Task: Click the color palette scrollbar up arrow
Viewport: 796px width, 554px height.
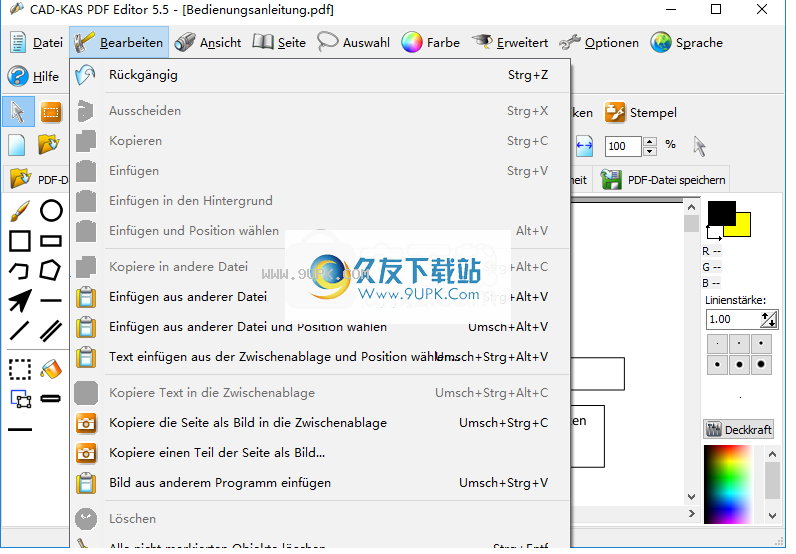Action: pos(772,454)
